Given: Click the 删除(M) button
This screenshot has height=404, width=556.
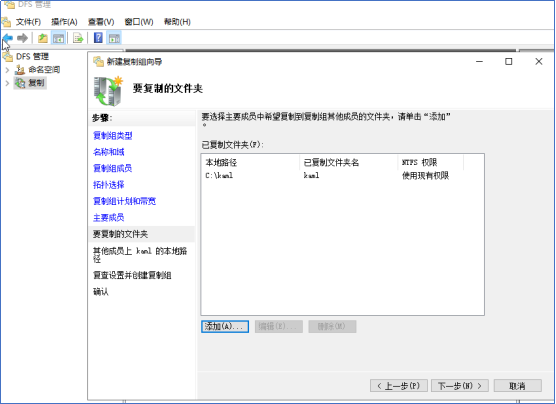Looking at the screenshot, I should pyautogui.click(x=332, y=326).
